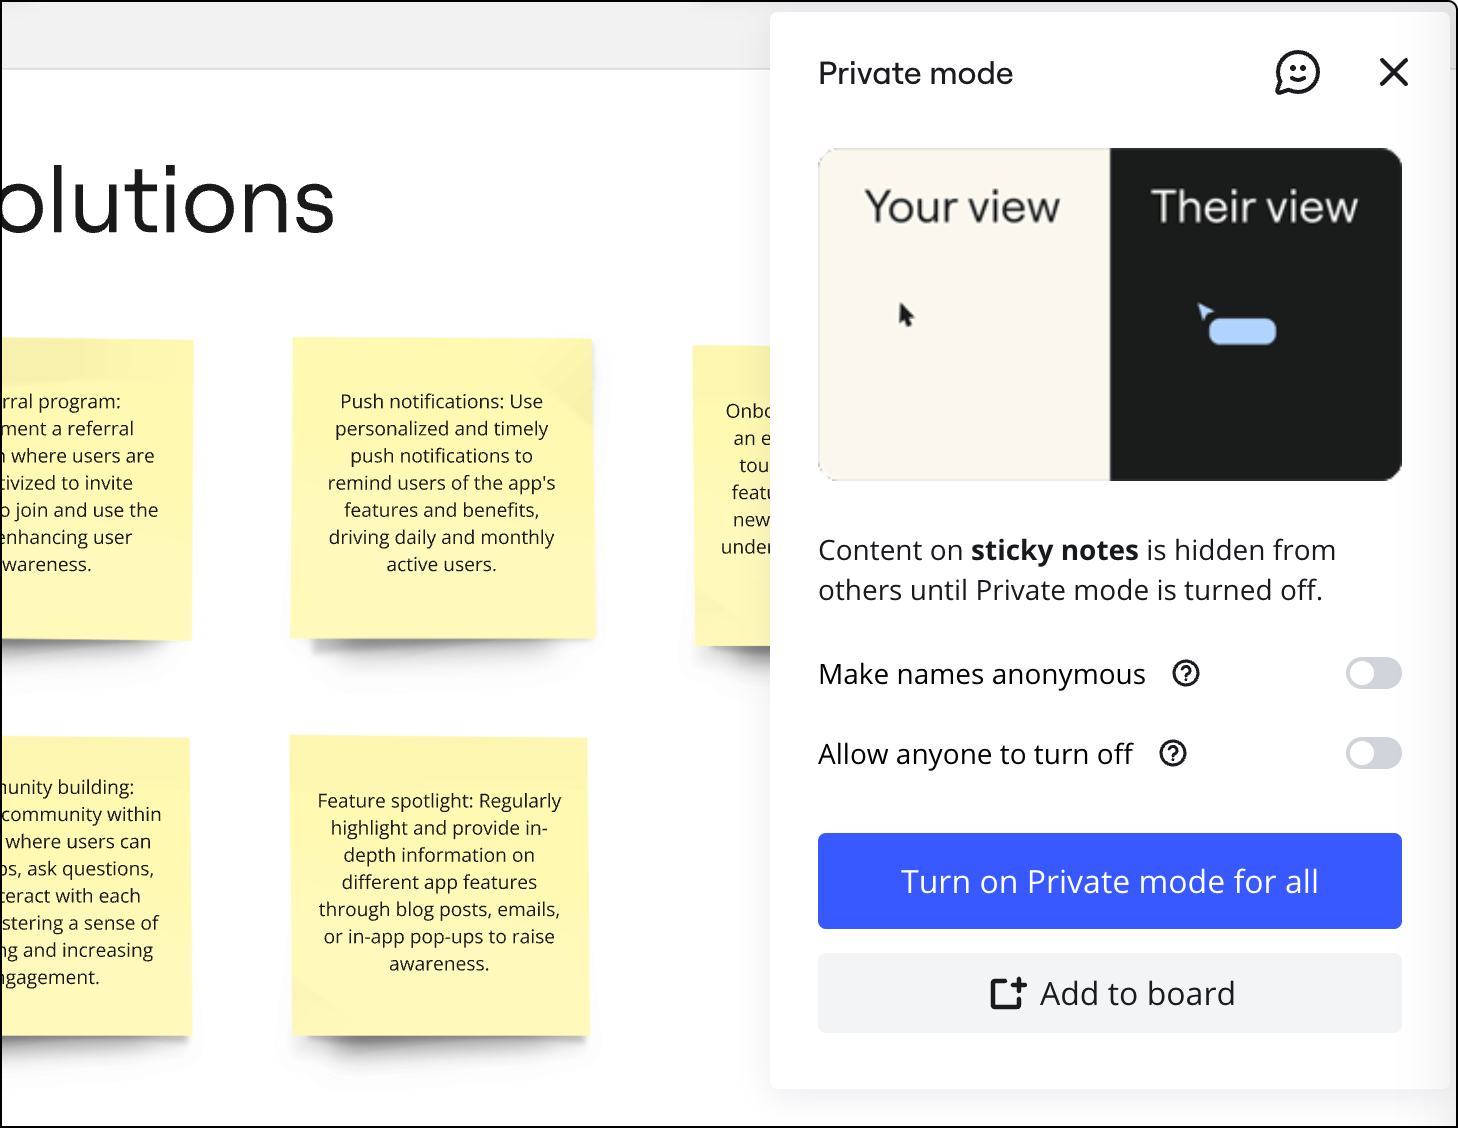The height and width of the screenshot is (1128, 1458).
Task: Click the large board heading text
Action: (x=168, y=203)
